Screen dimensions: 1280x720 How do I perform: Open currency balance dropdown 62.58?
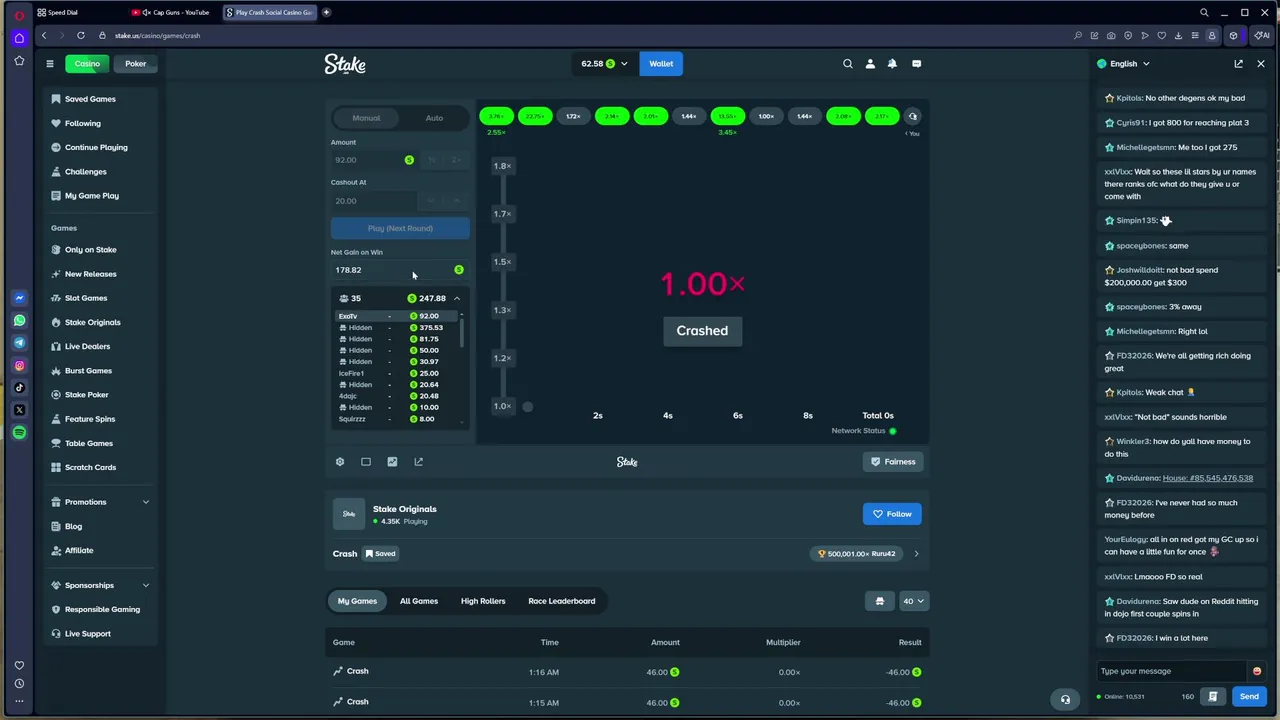tap(605, 64)
